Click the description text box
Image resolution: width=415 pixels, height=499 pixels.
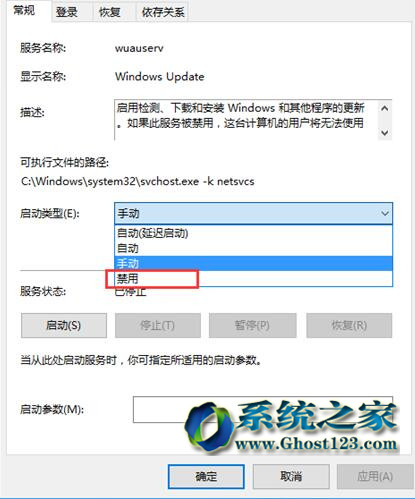click(246, 120)
